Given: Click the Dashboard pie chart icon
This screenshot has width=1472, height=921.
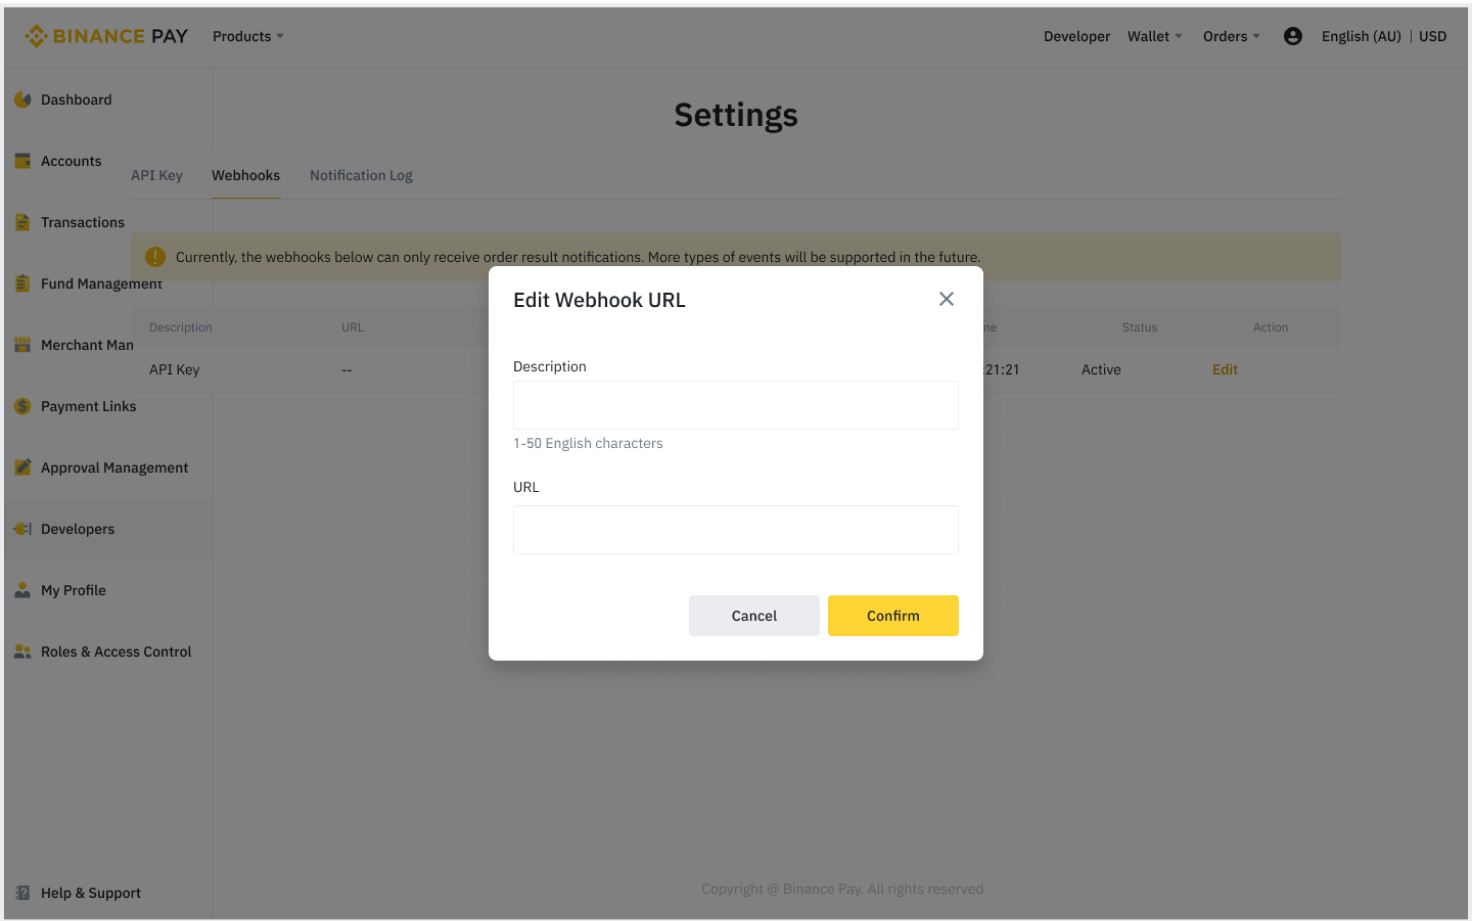Looking at the screenshot, I should (x=22, y=100).
